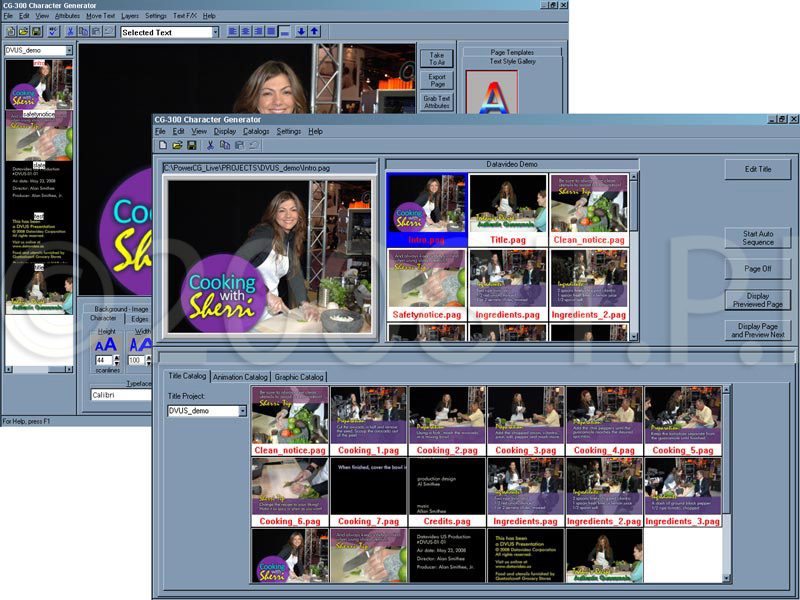Click the Typeface field showing Calibri
The height and width of the screenshot is (600, 800).
(x=121, y=395)
